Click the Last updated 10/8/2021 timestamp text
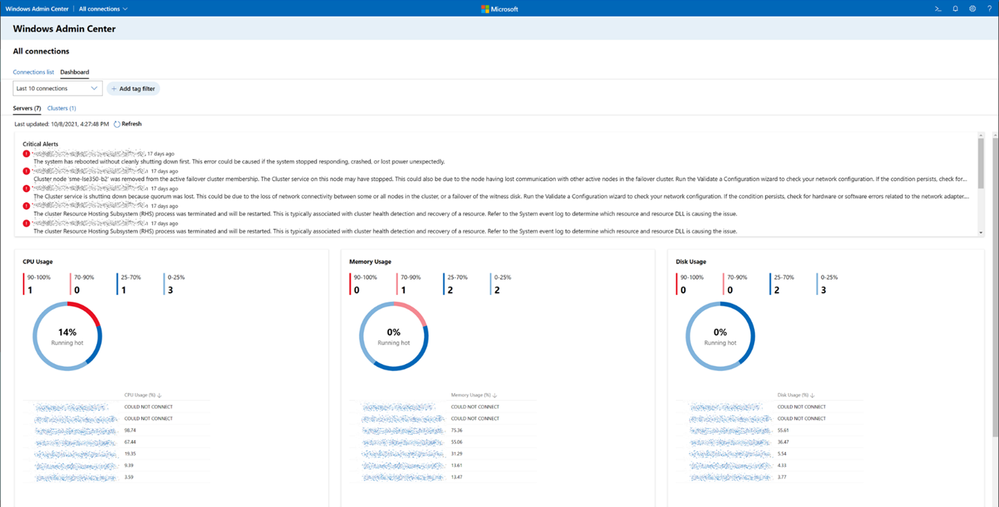 click(x=61, y=124)
